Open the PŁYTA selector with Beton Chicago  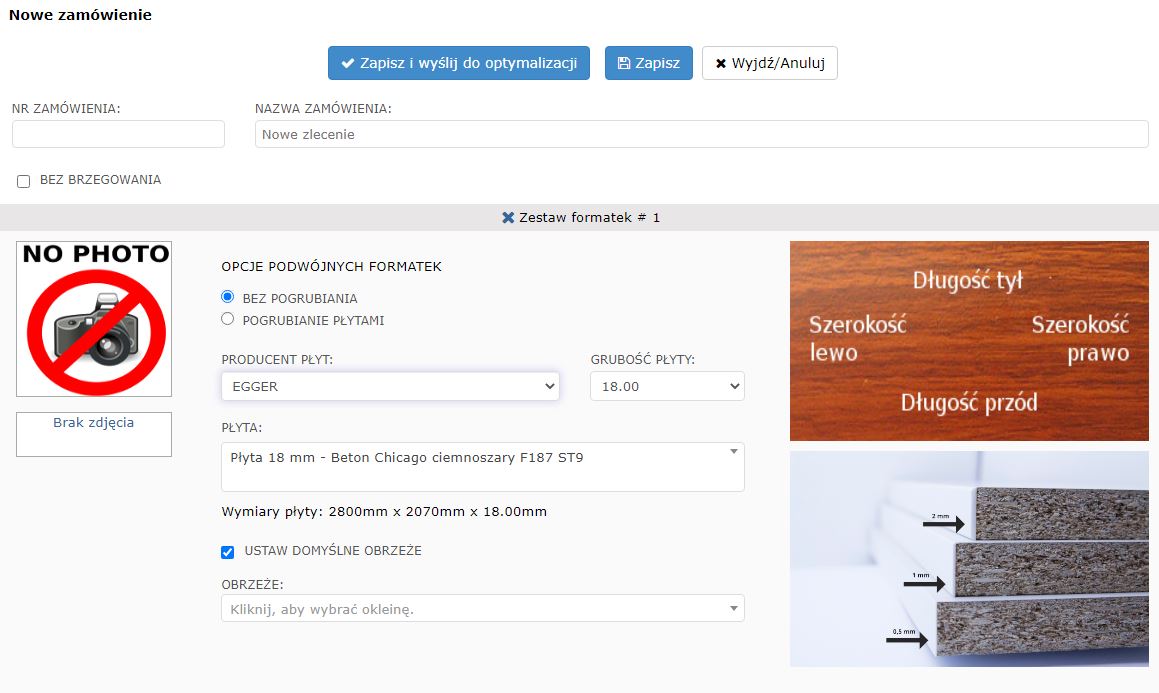[475, 467]
